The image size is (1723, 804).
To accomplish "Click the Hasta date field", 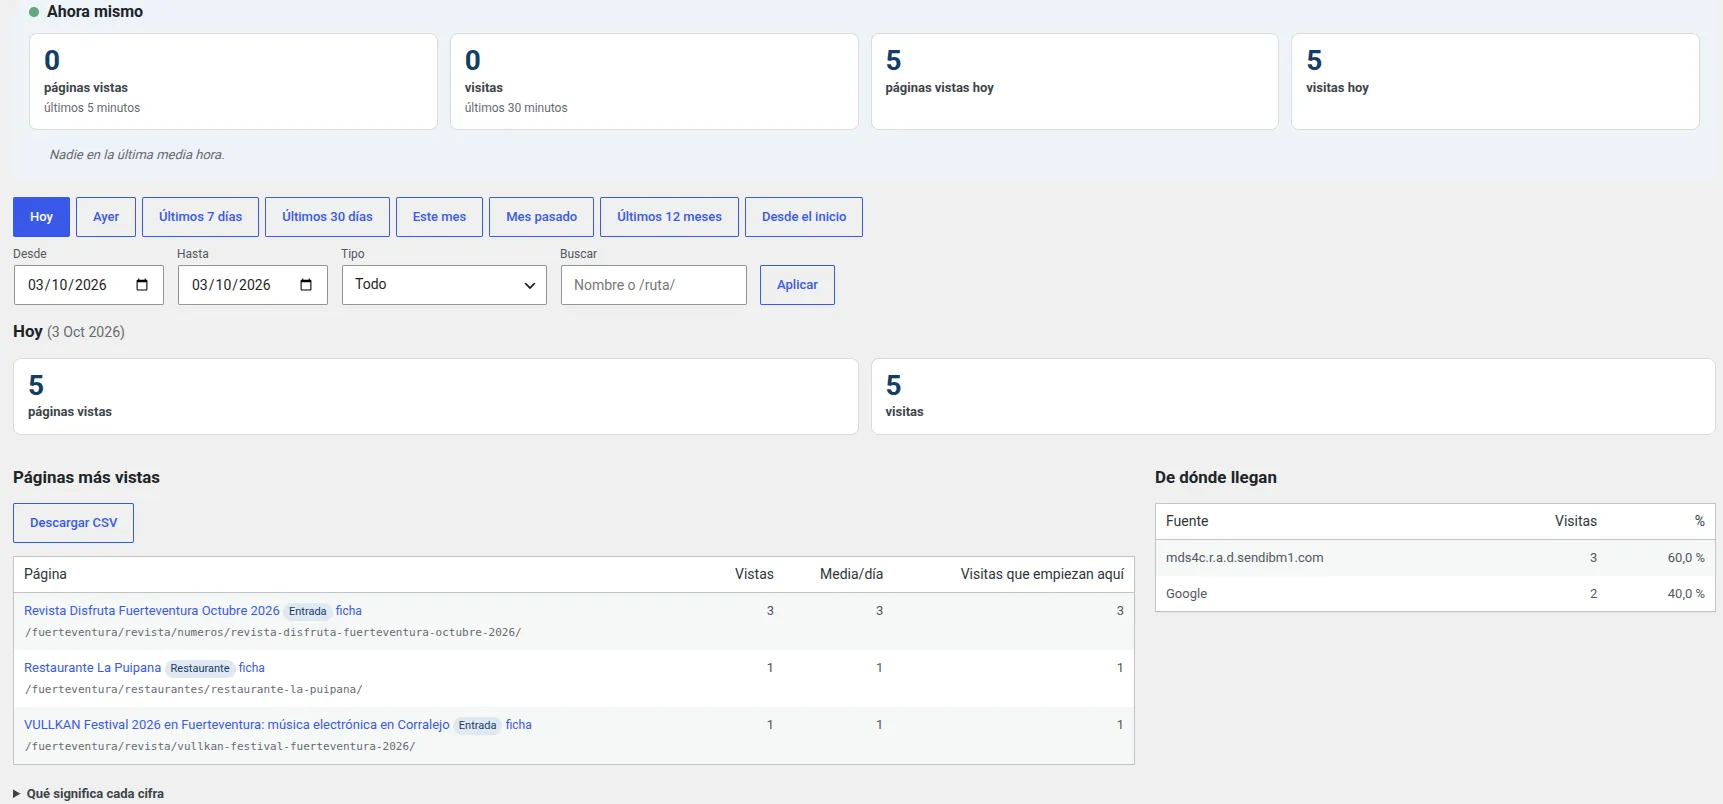I will pos(253,285).
